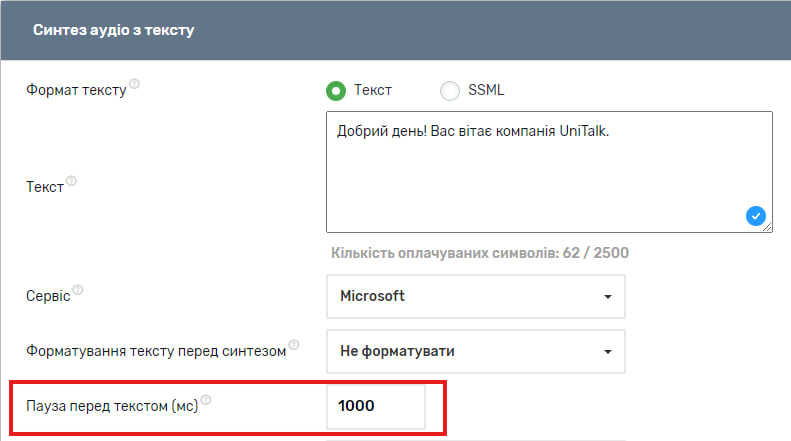Open the help tooltip icon beside Сервіс
The width and height of the screenshot is (791, 441).
click(x=78, y=291)
